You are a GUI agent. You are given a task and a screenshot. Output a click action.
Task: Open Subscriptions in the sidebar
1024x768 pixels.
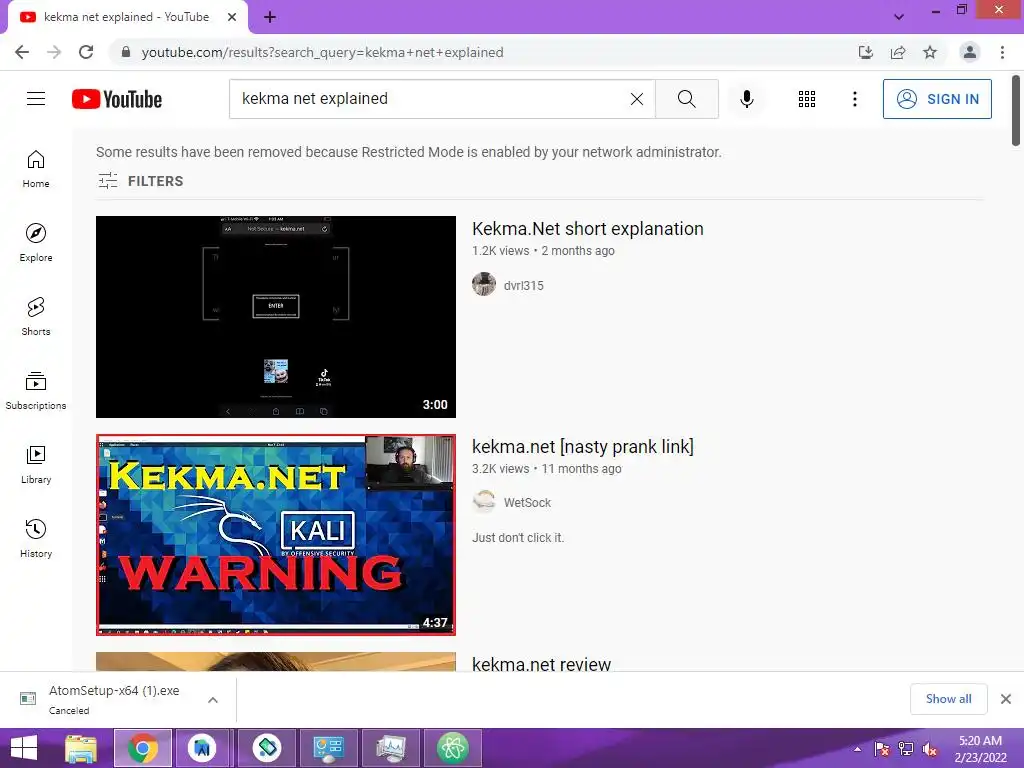tap(36, 390)
